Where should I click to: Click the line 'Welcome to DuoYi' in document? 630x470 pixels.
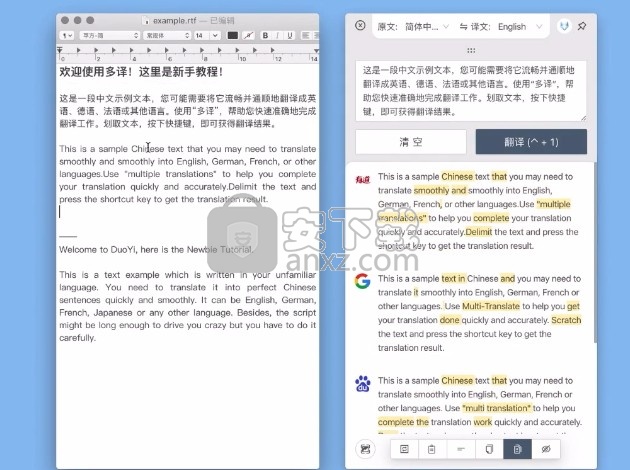click(156, 249)
